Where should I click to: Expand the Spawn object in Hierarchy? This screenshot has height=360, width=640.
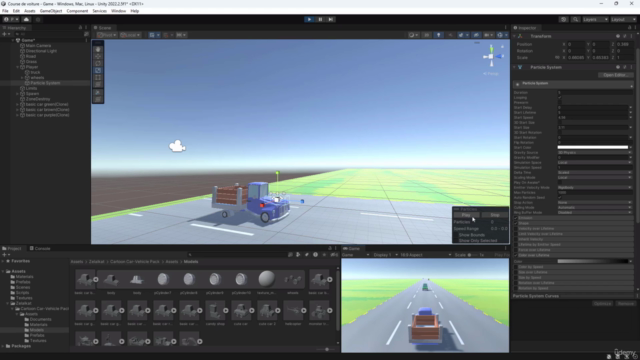click(x=18, y=93)
